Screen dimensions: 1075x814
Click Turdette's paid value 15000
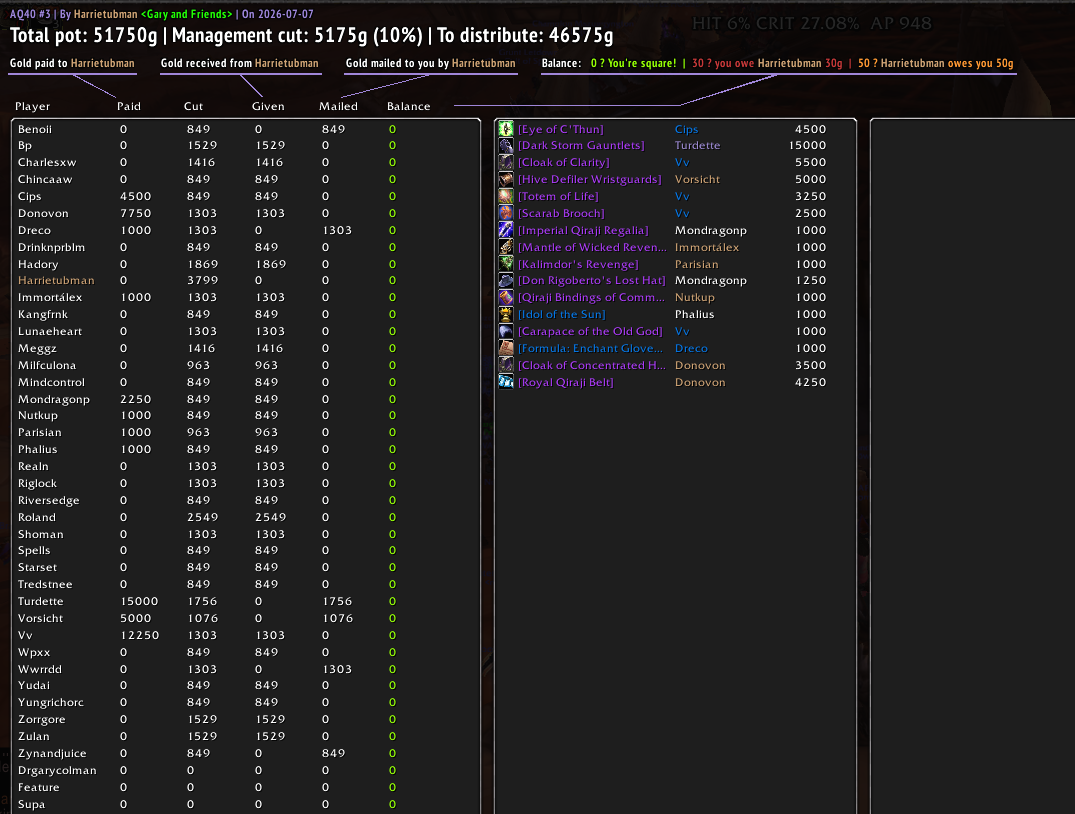point(139,601)
